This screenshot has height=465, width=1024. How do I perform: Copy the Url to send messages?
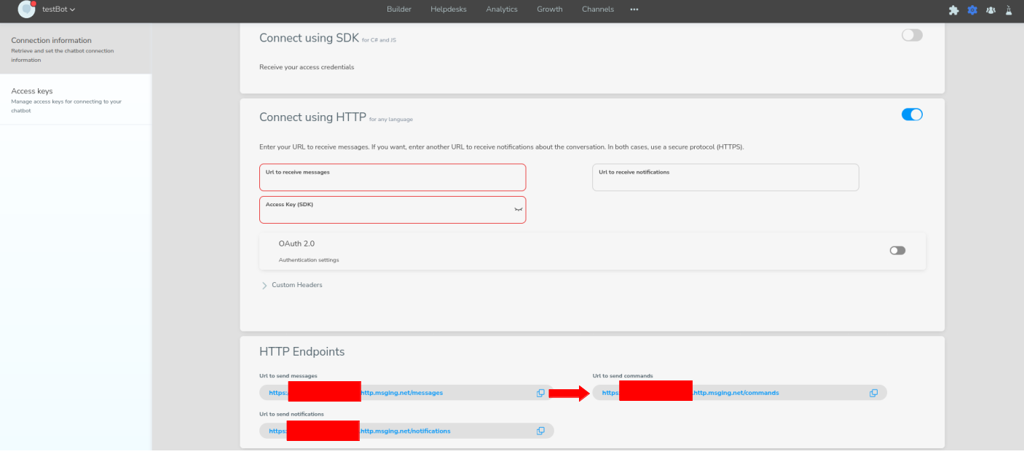(540, 393)
